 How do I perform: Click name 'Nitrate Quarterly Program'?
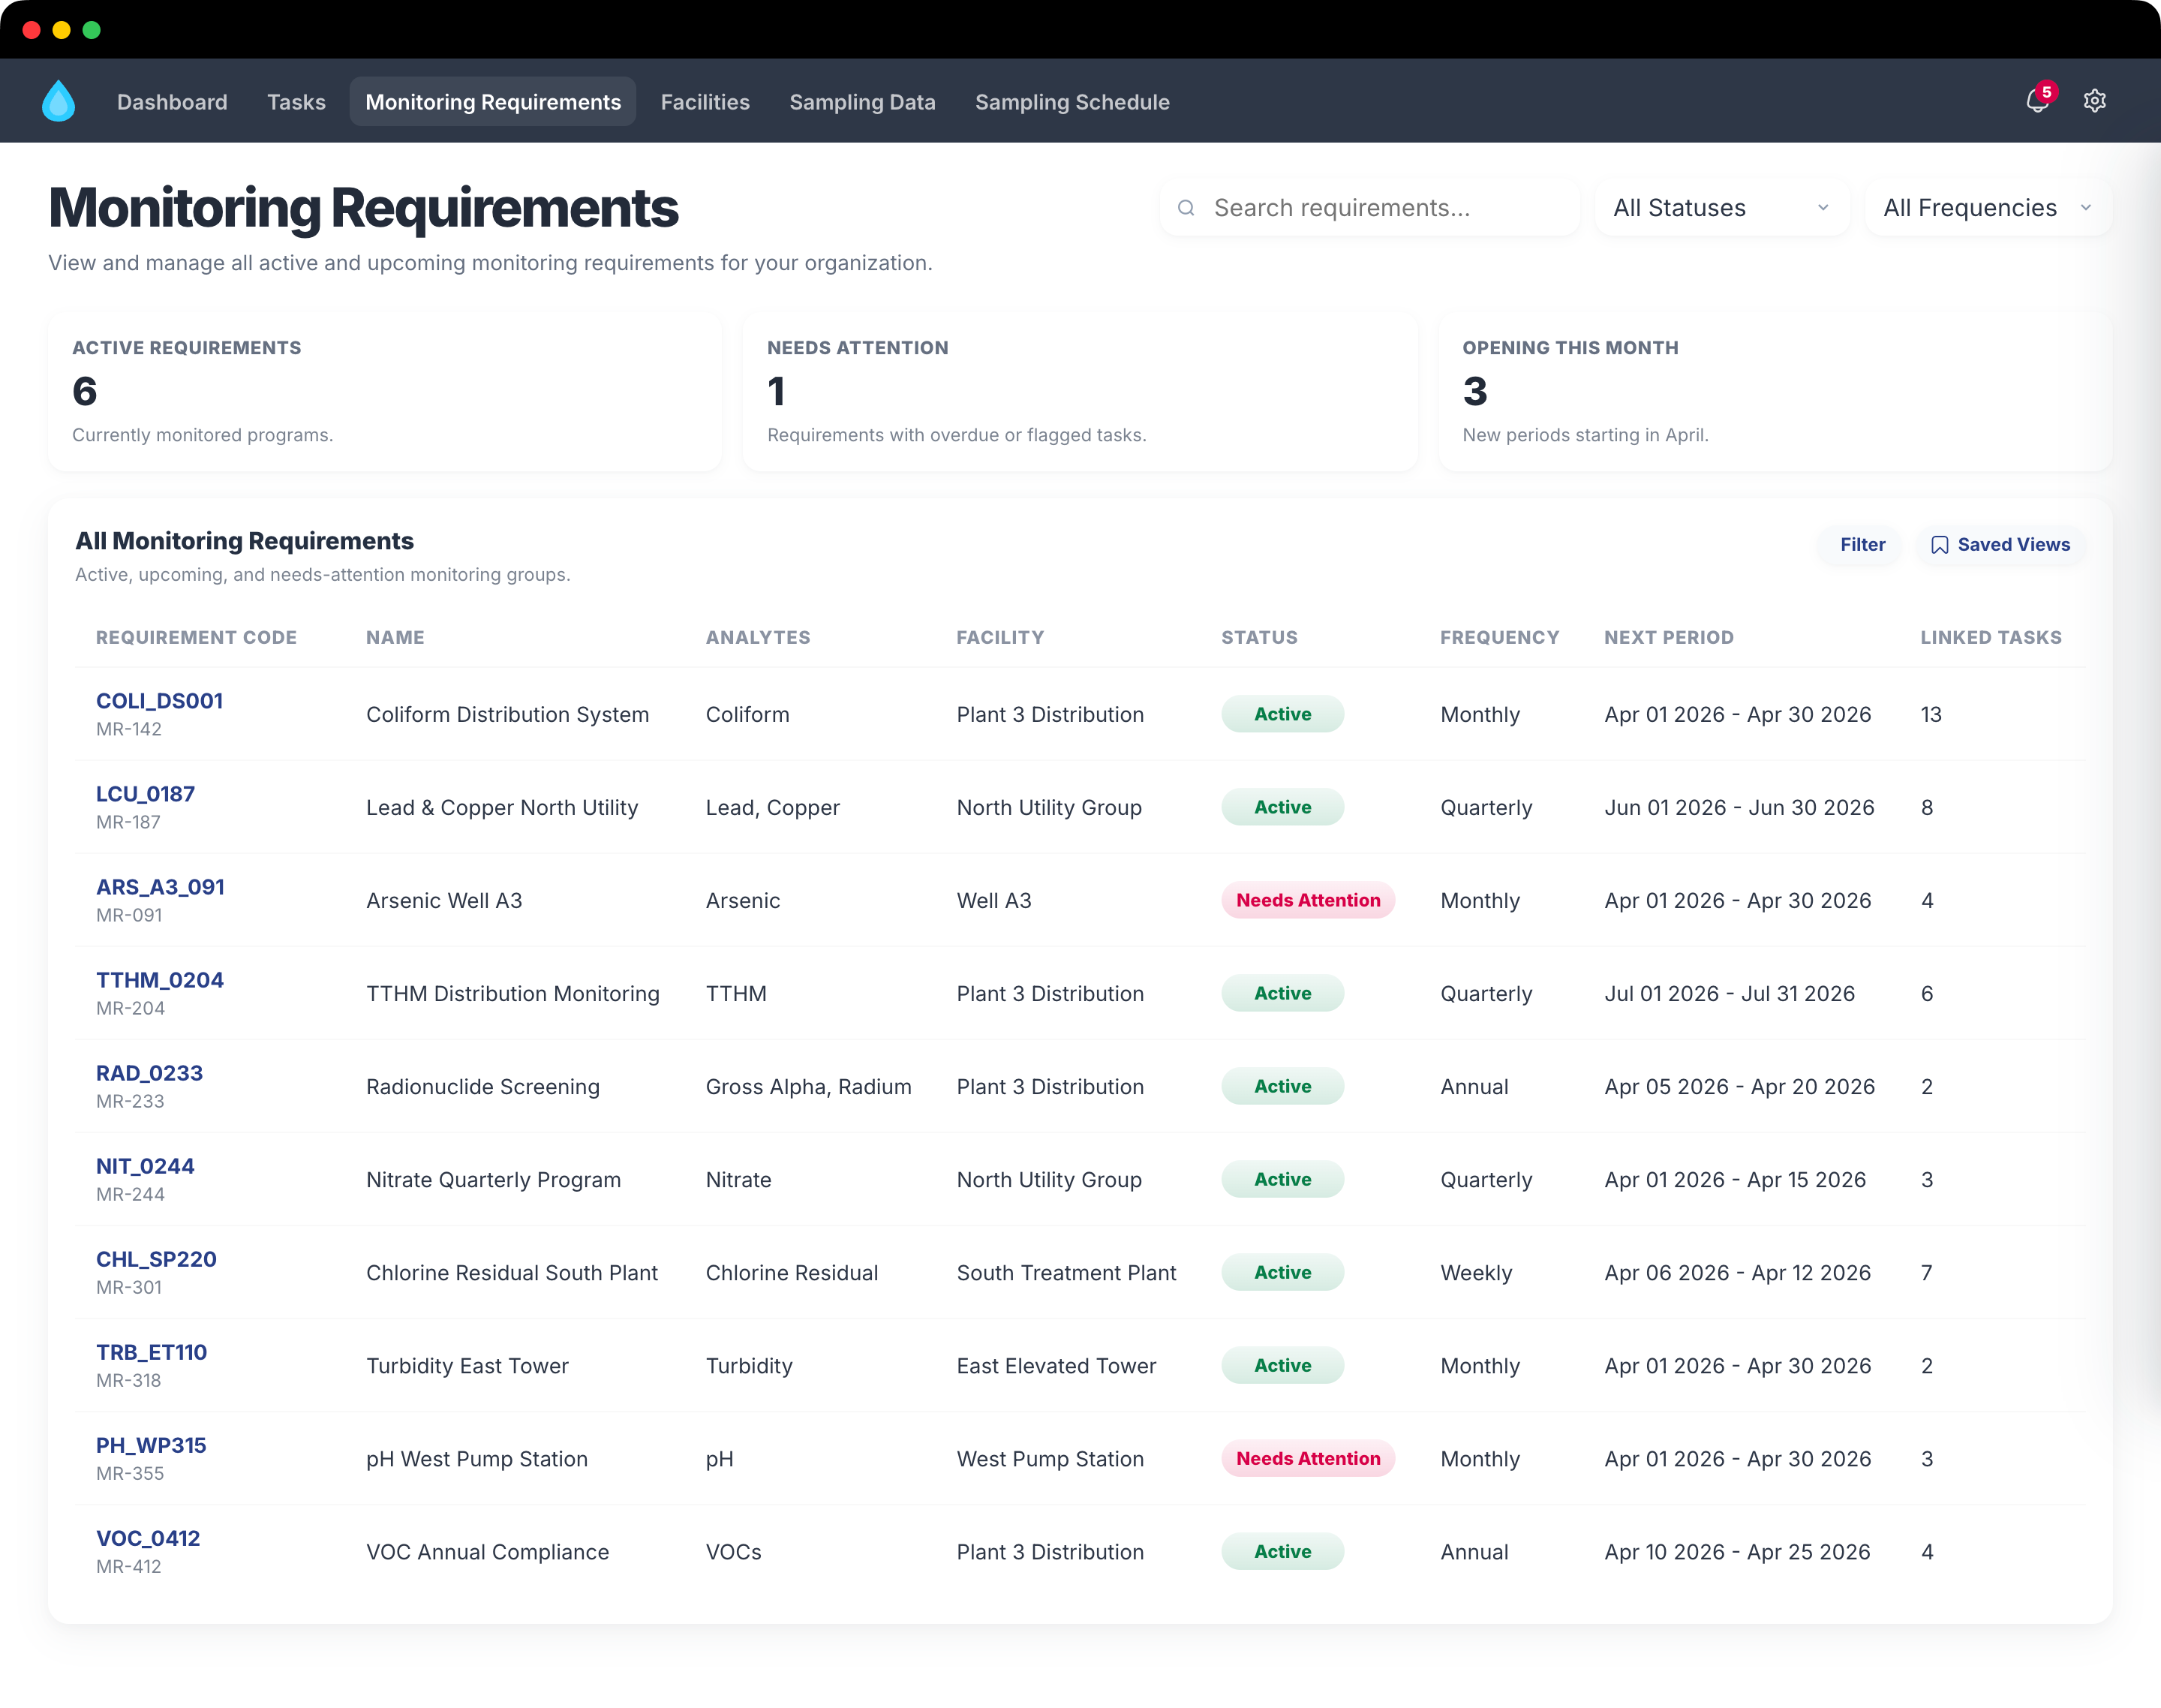click(493, 1180)
